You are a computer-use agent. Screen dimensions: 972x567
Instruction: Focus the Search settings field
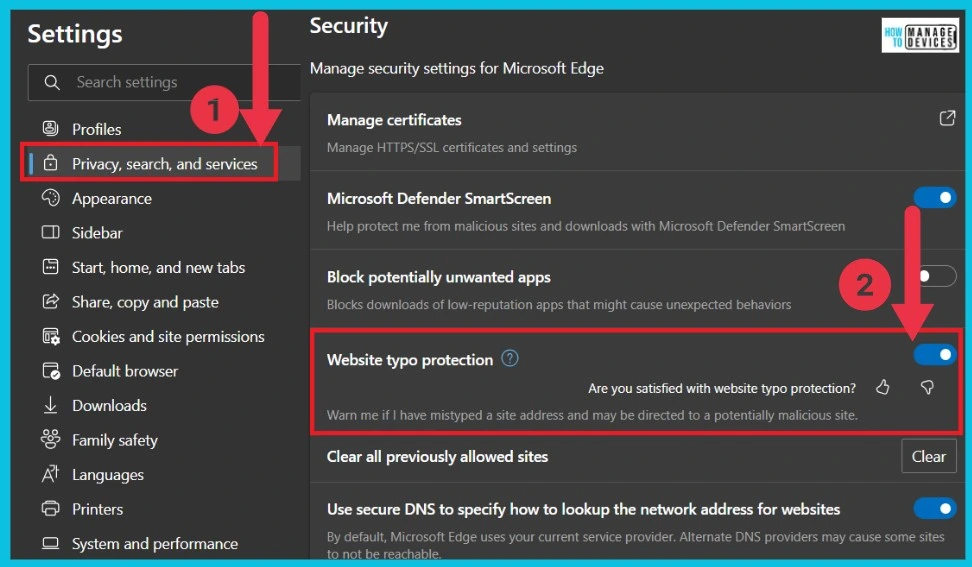[x=164, y=82]
